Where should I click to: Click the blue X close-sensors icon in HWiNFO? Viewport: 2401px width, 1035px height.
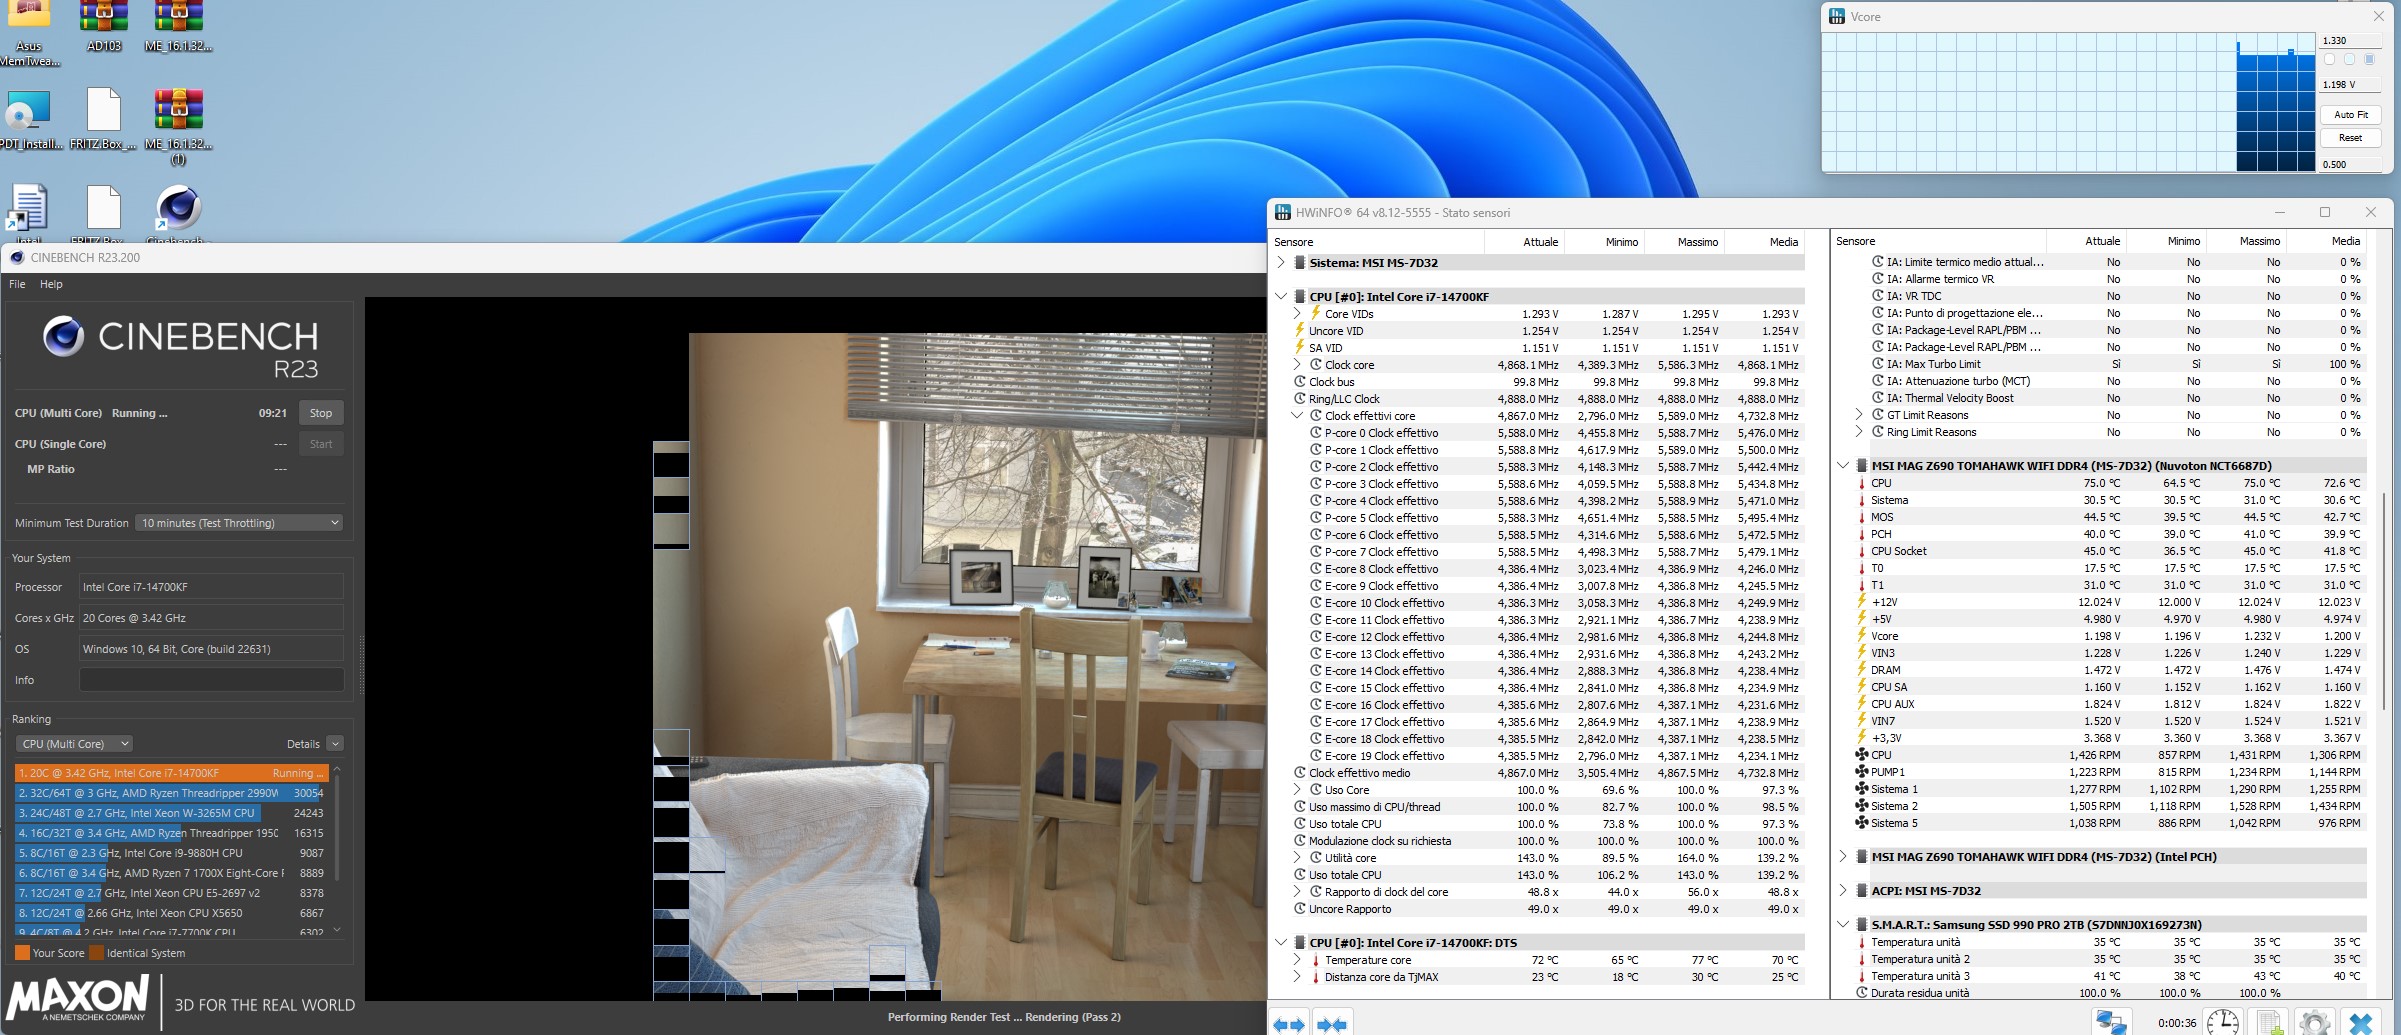point(2361,1022)
